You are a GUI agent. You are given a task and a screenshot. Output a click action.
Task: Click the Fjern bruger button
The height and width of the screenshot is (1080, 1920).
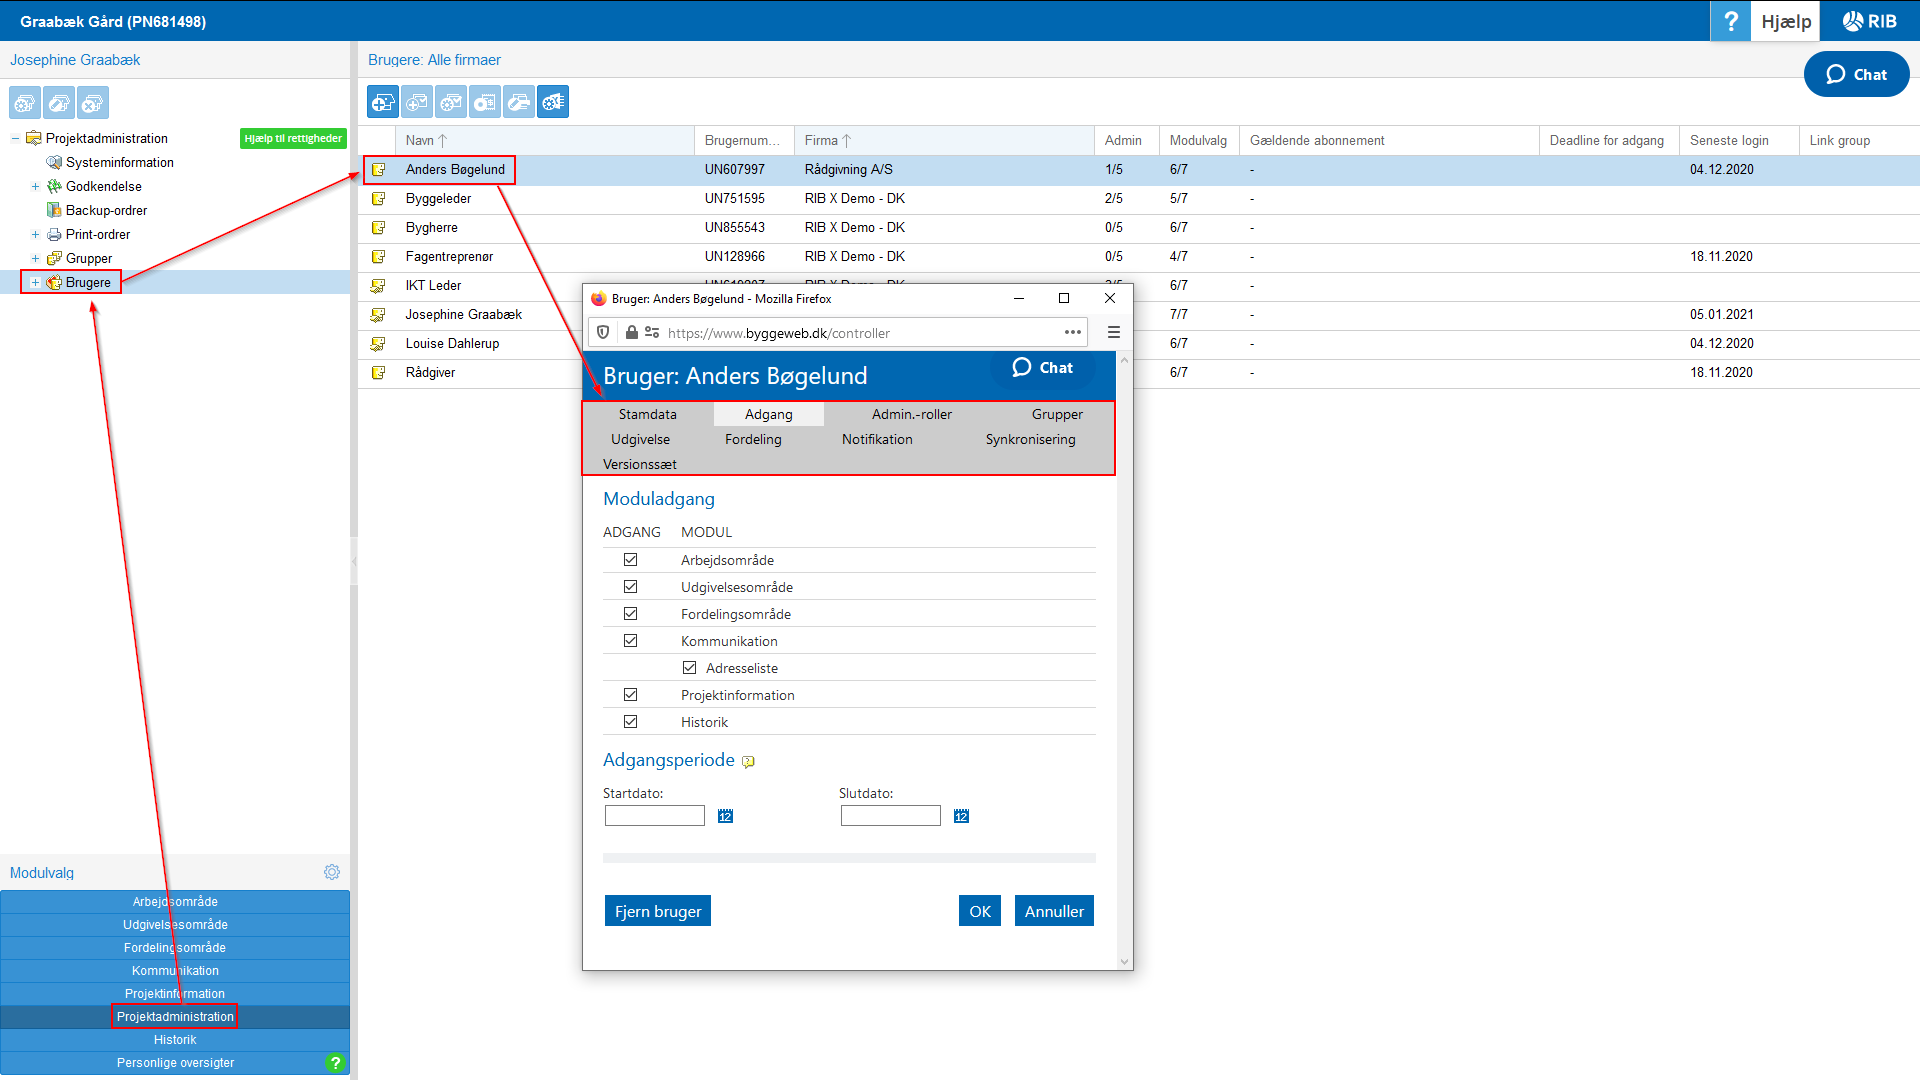(657, 911)
